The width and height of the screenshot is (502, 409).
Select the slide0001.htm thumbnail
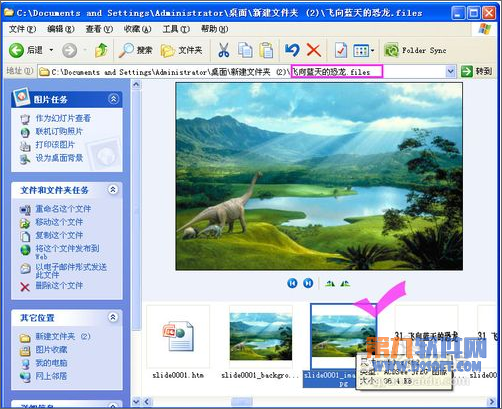coord(178,337)
